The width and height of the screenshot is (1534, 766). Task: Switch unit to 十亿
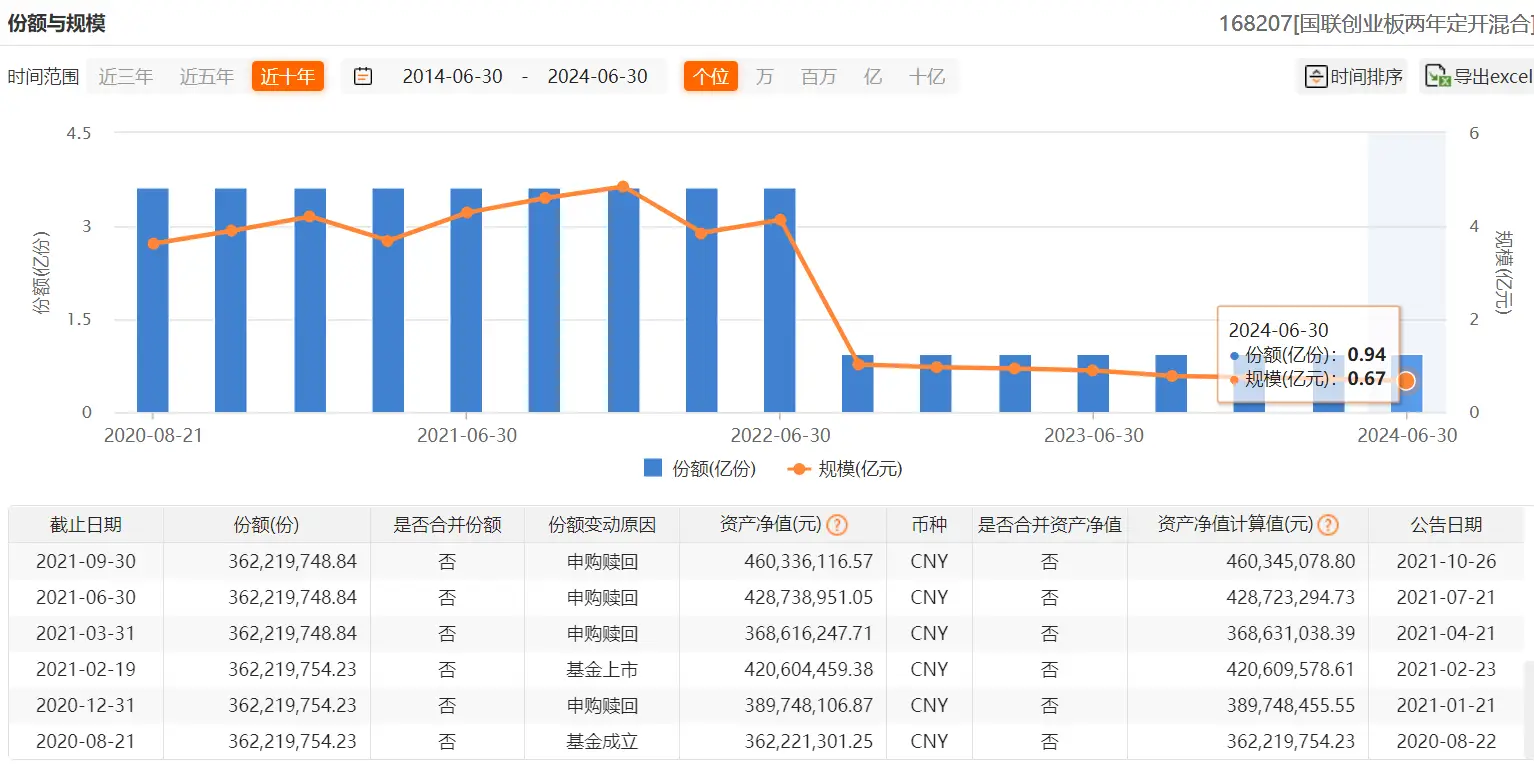click(x=926, y=76)
